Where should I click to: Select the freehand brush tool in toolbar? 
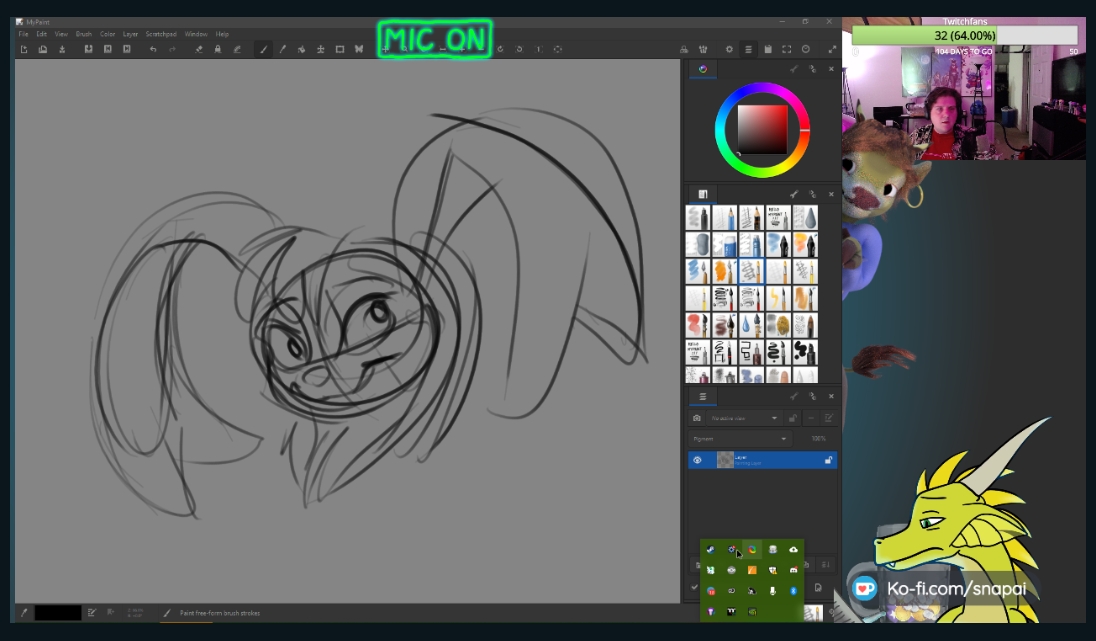[x=264, y=49]
